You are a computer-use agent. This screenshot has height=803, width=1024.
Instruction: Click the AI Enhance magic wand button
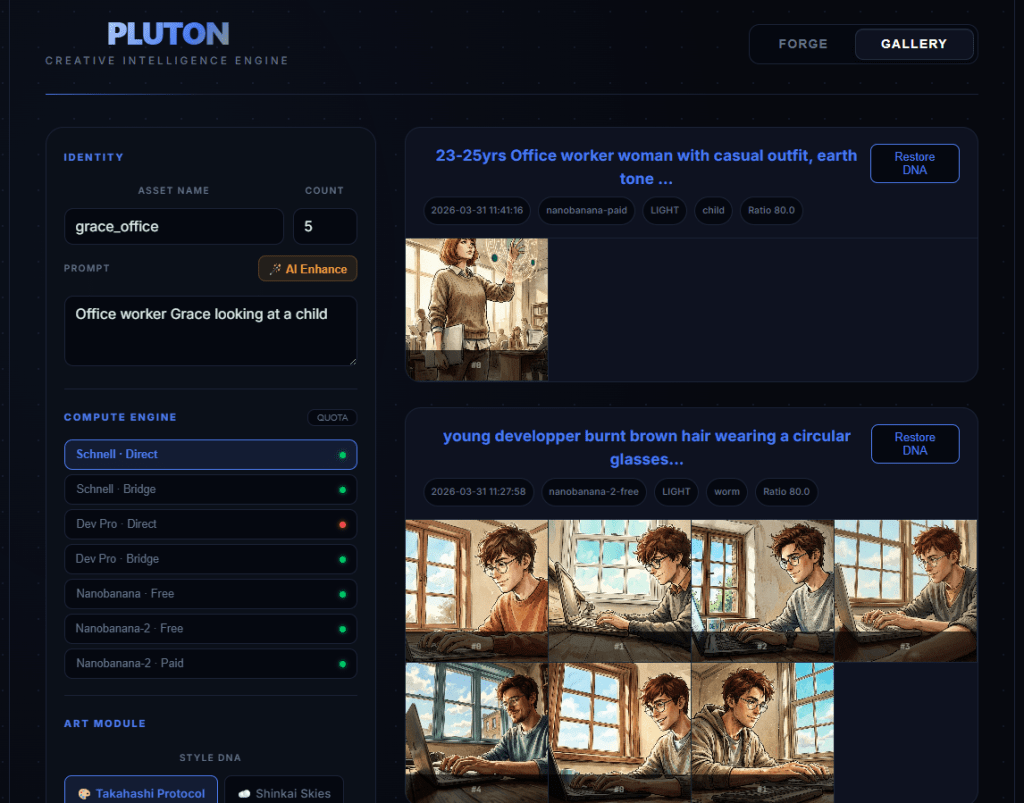pyautogui.click(x=308, y=269)
